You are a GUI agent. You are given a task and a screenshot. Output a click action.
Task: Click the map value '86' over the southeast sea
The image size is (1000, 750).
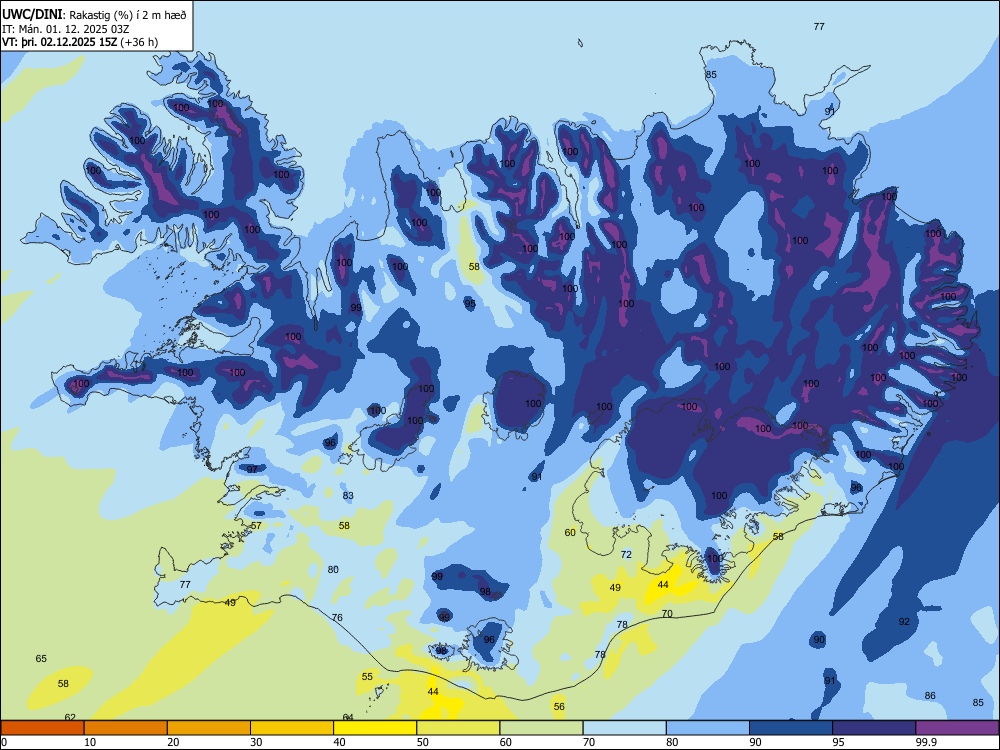pos(930,696)
